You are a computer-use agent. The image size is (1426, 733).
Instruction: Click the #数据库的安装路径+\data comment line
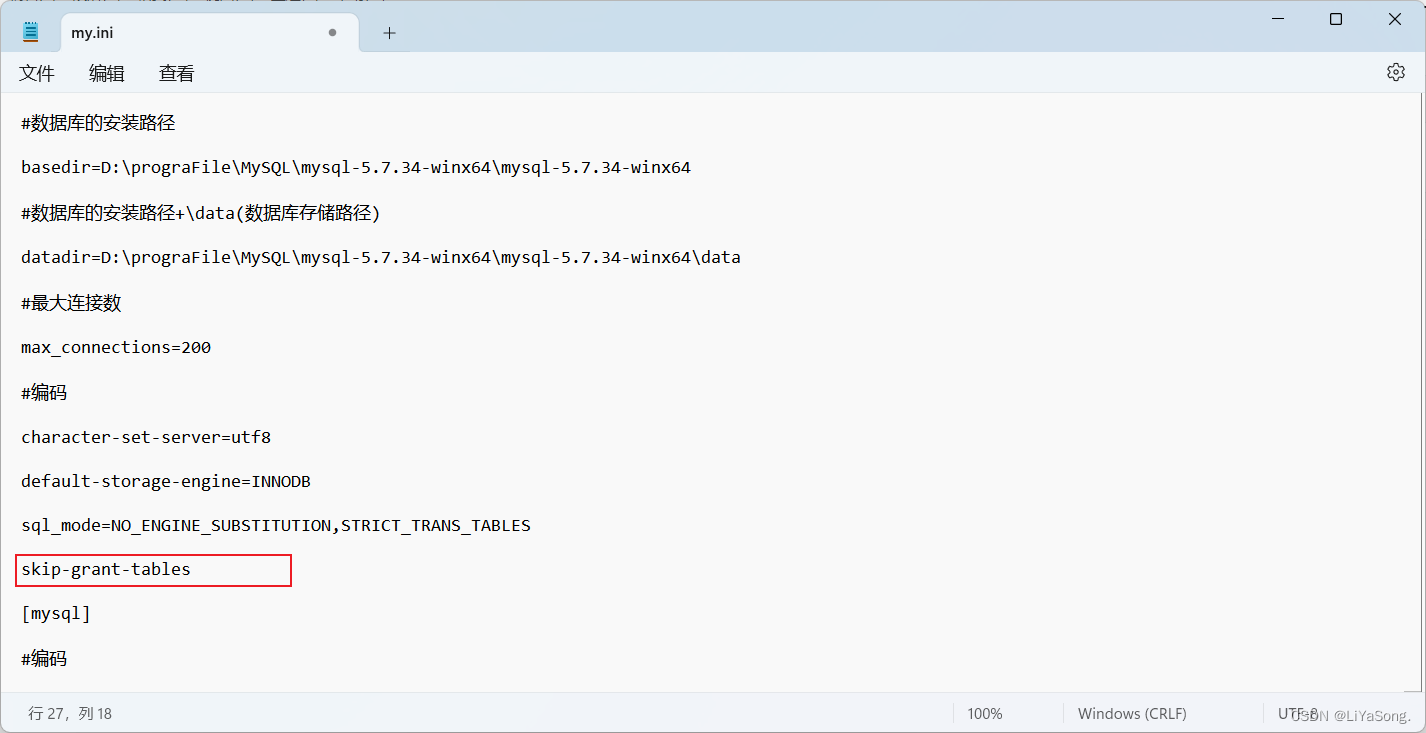201,212
